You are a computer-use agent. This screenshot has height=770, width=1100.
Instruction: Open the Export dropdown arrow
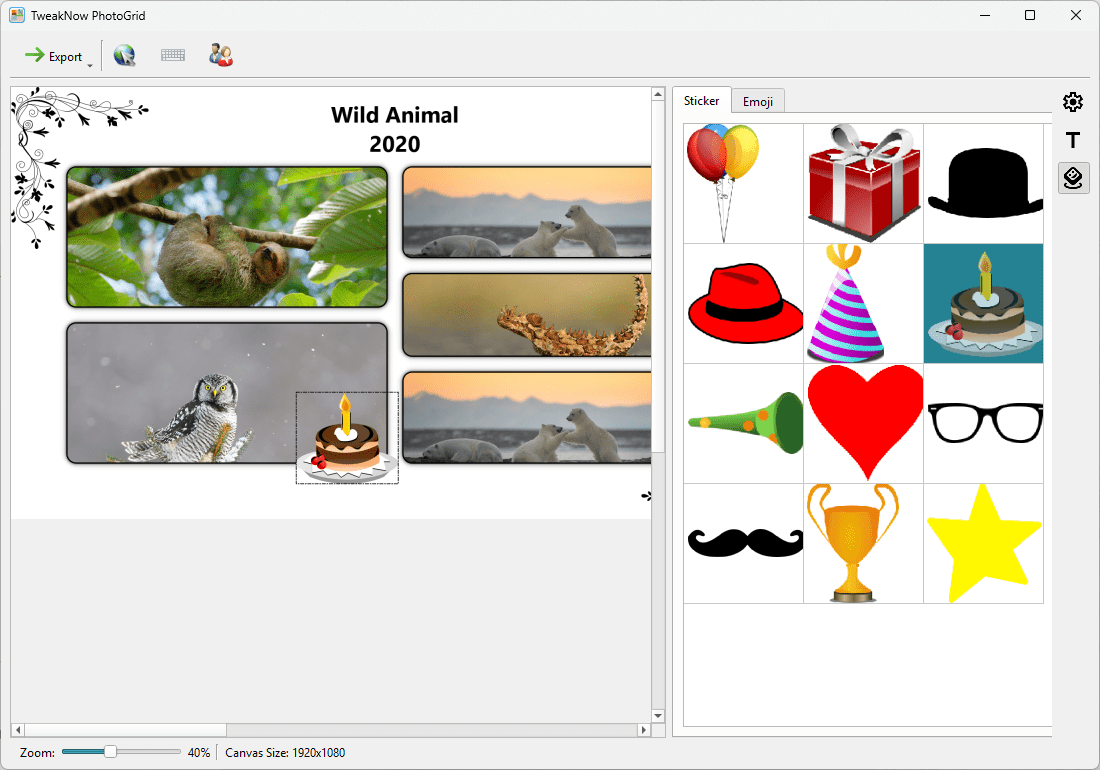90,66
